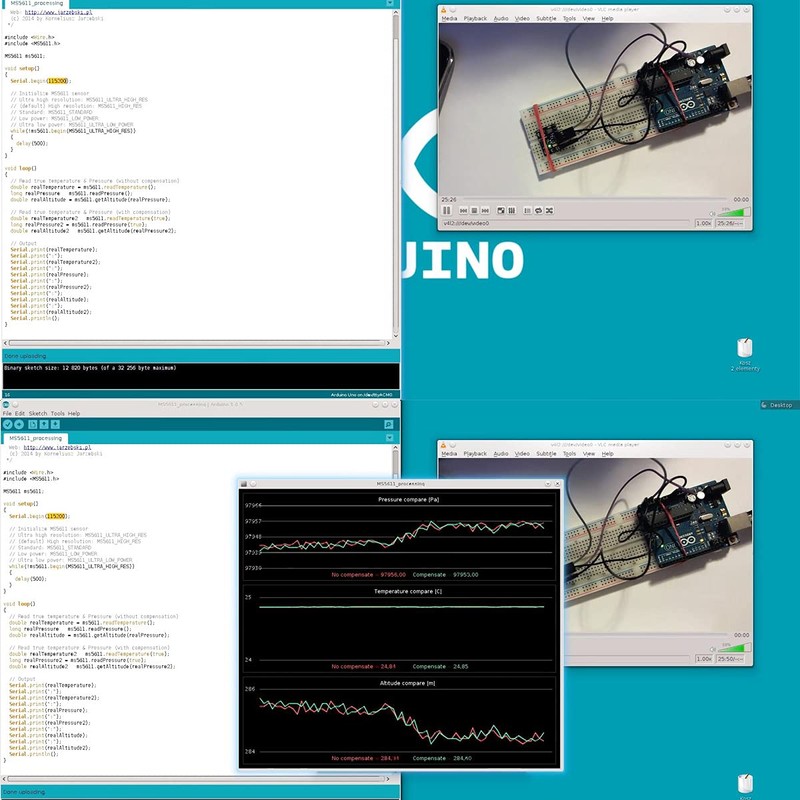Click the Desktop panel button
Image resolution: width=800 pixels, height=800 pixels.
pyautogui.click(x=777, y=405)
